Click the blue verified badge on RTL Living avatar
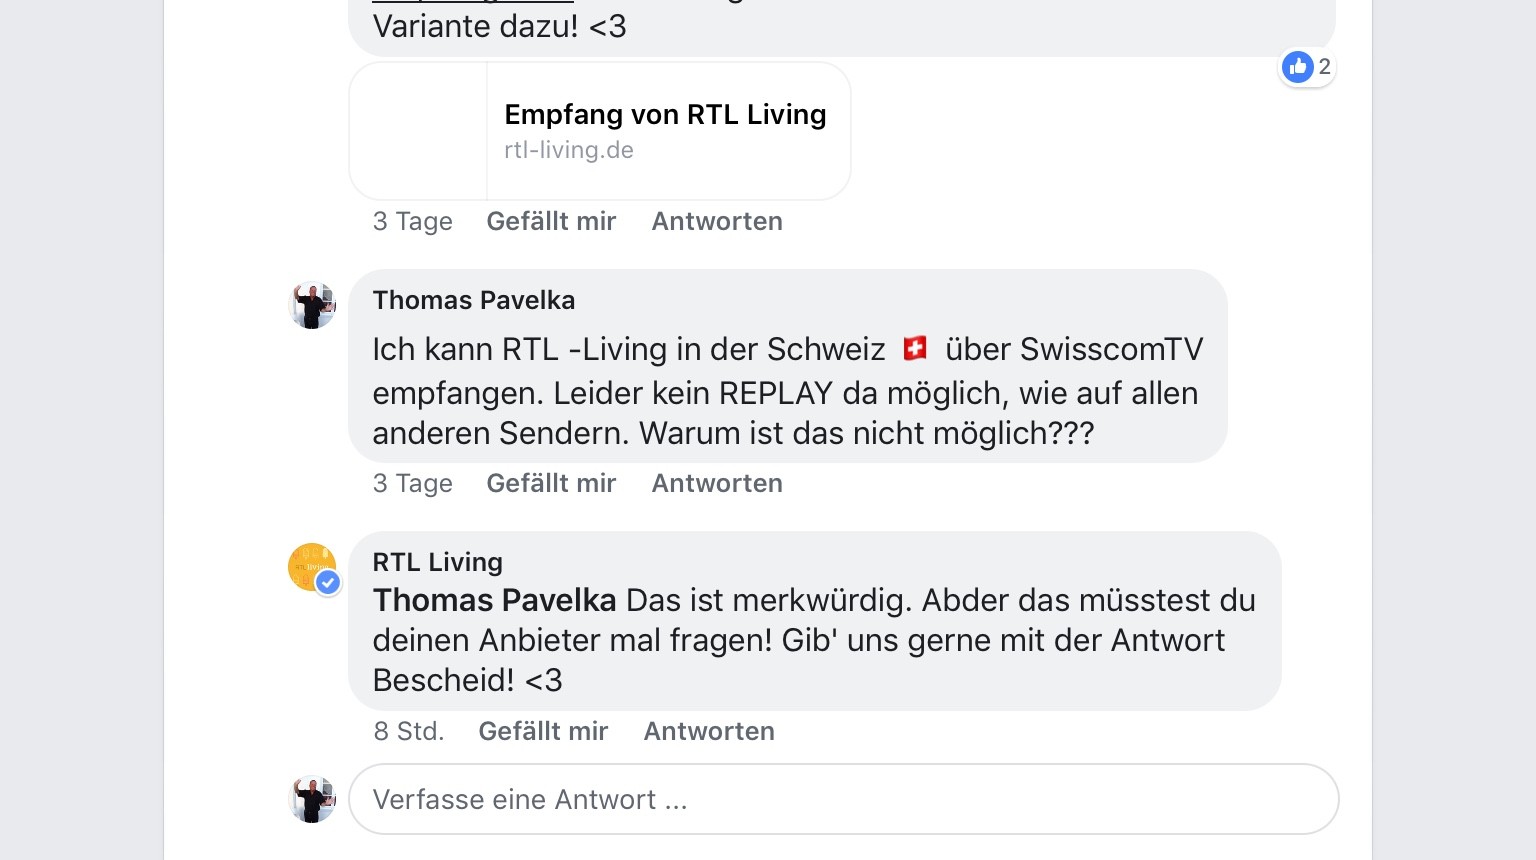The height and width of the screenshot is (860, 1536). pos(328,583)
